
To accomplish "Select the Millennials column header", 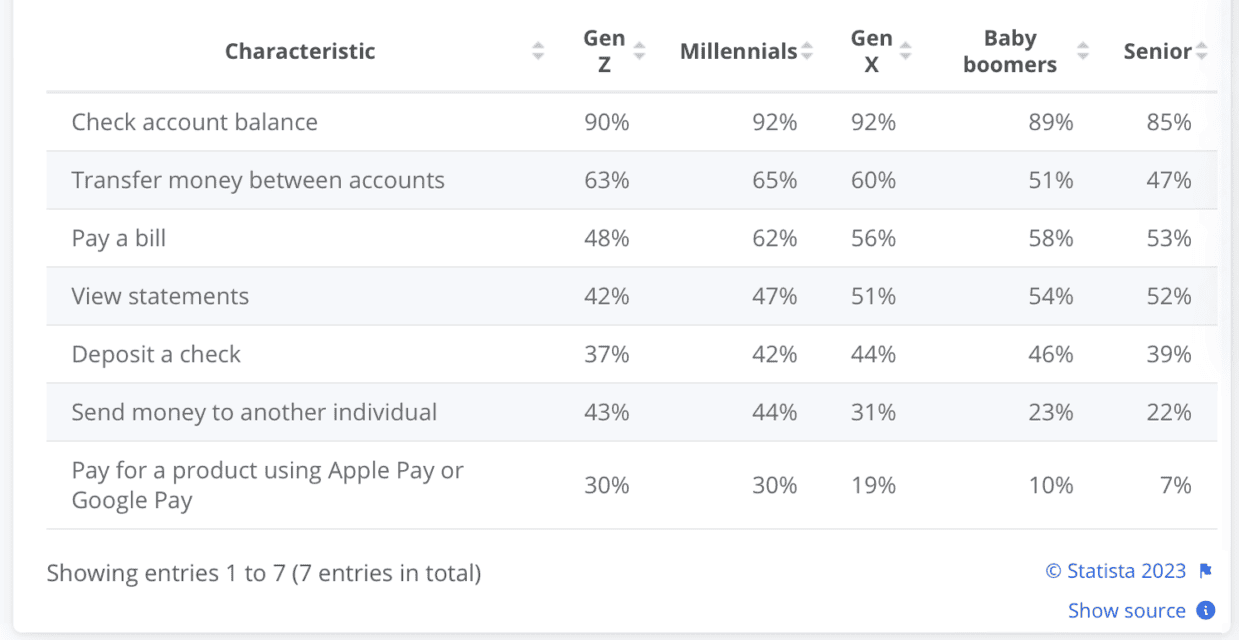I will coord(740,51).
